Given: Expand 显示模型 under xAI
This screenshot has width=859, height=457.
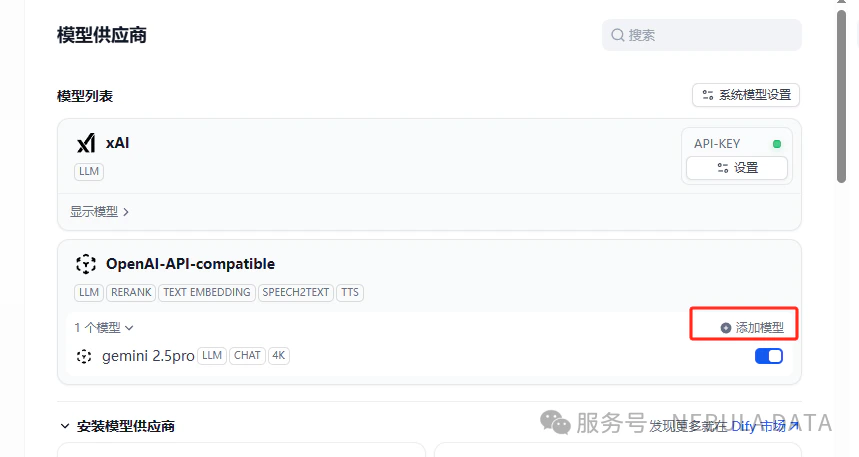Looking at the screenshot, I should [x=99, y=212].
